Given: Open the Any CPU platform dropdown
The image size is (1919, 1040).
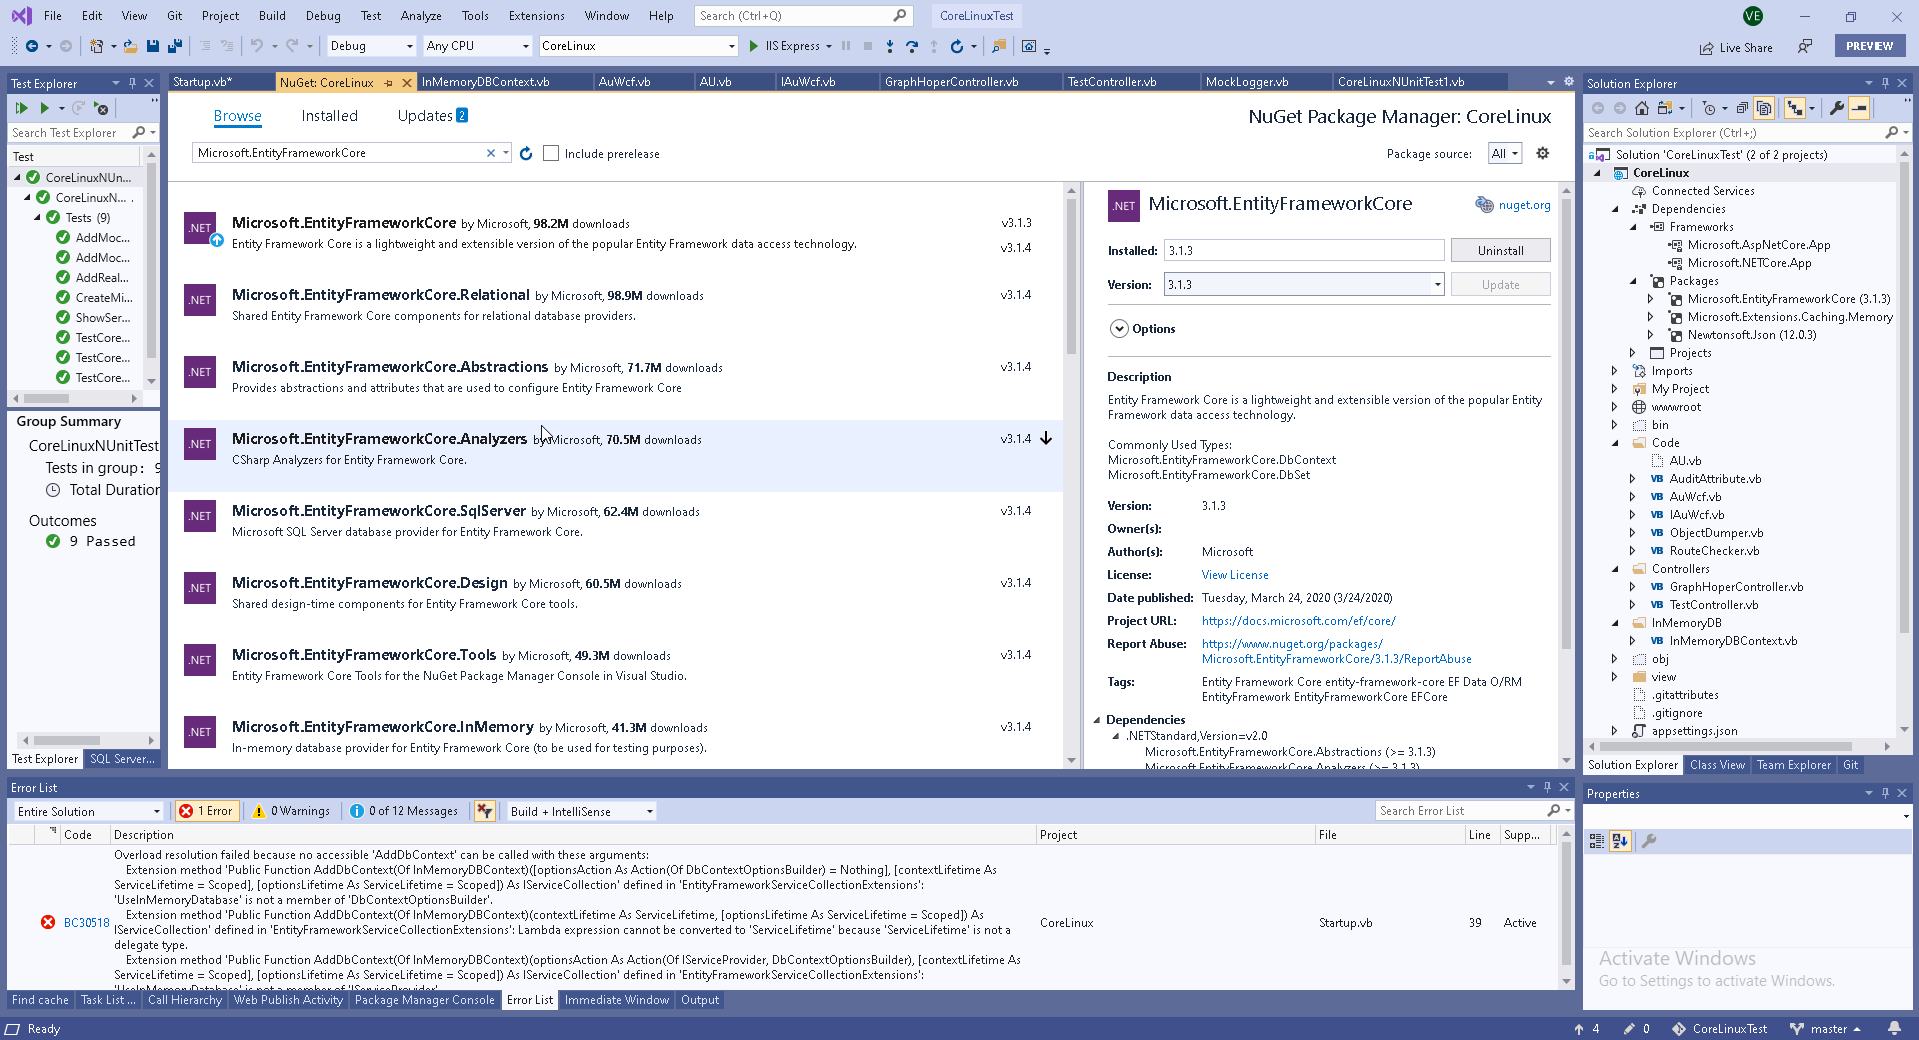Looking at the screenshot, I should (477, 46).
